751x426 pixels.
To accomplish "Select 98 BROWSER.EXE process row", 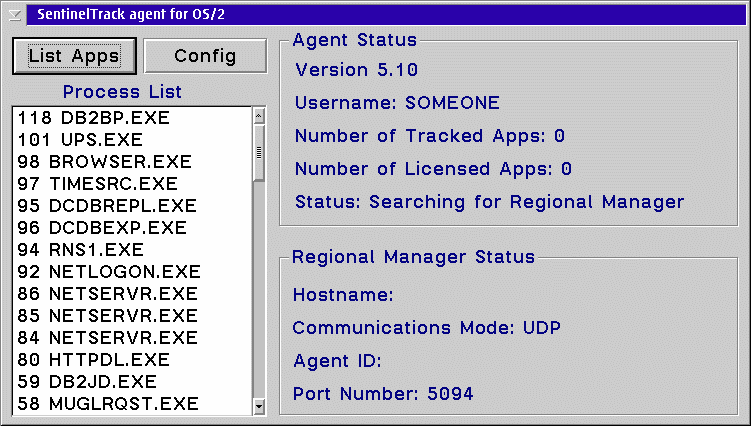I will pos(133,162).
